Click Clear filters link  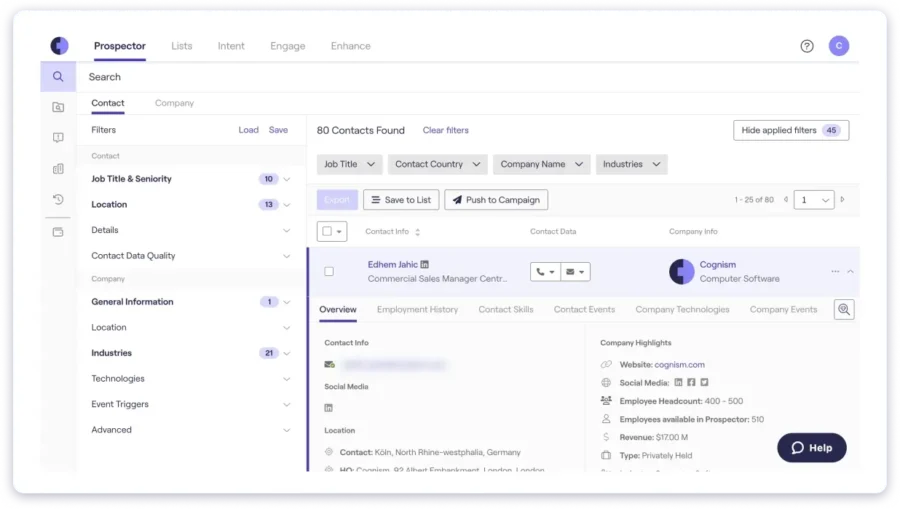(445, 130)
